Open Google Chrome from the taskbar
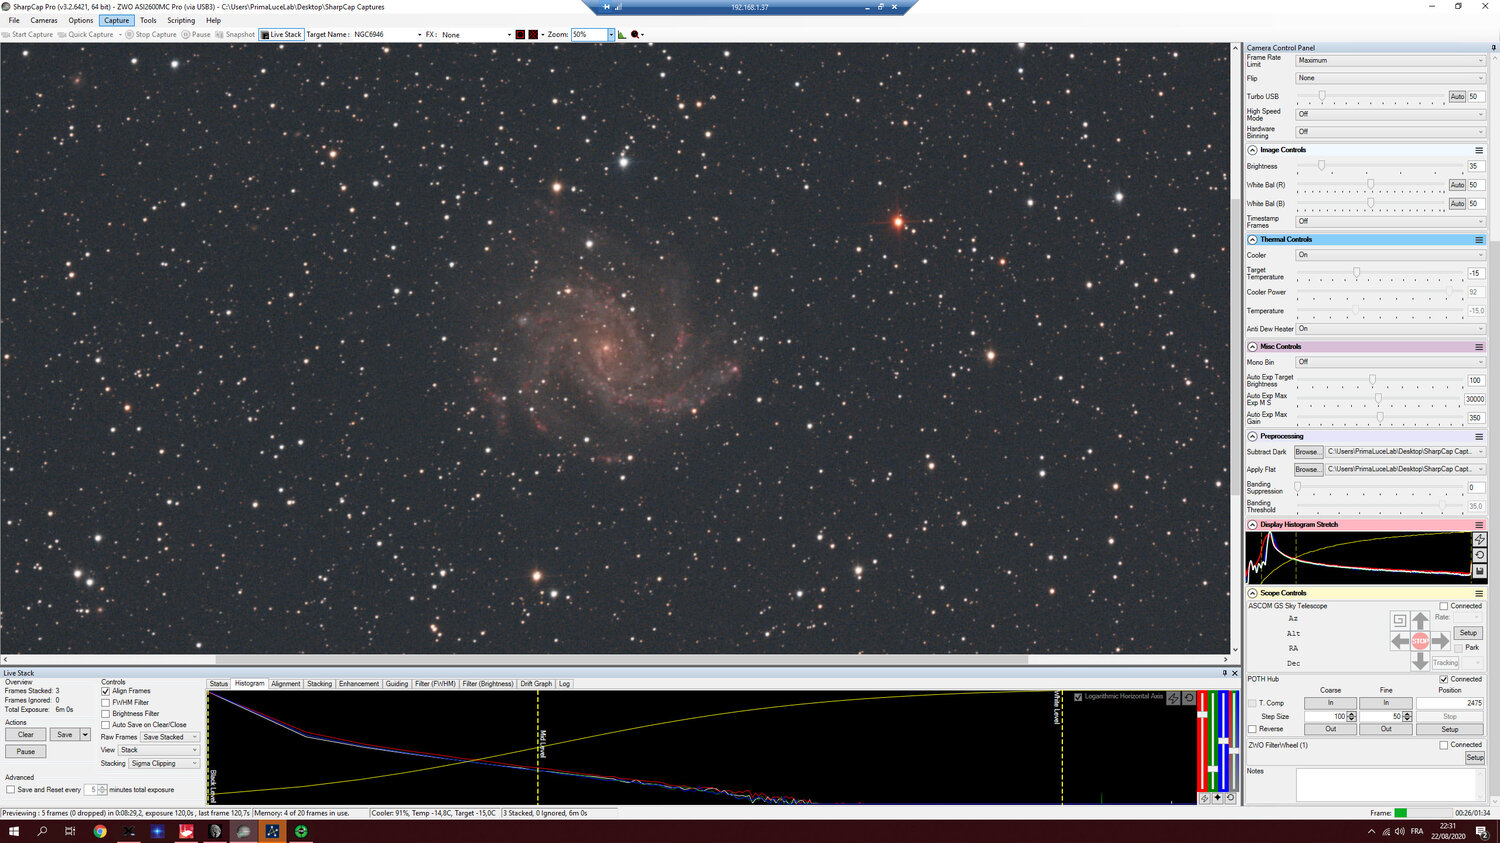Viewport: 1500px width, 843px height. point(100,831)
